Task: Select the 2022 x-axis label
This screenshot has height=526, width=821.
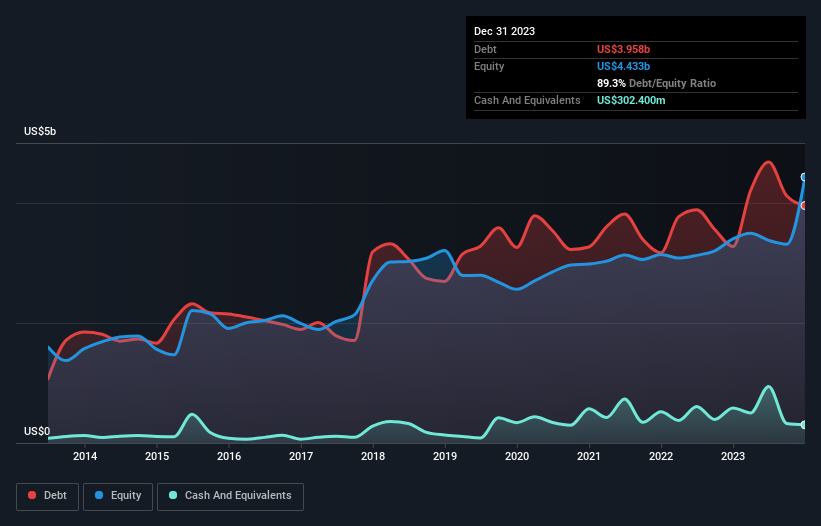Action: pyautogui.click(x=661, y=456)
